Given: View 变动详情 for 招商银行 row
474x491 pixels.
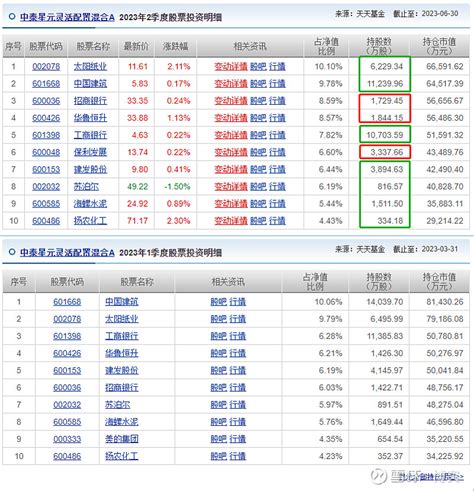Looking at the screenshot, I should click(231, 101).
